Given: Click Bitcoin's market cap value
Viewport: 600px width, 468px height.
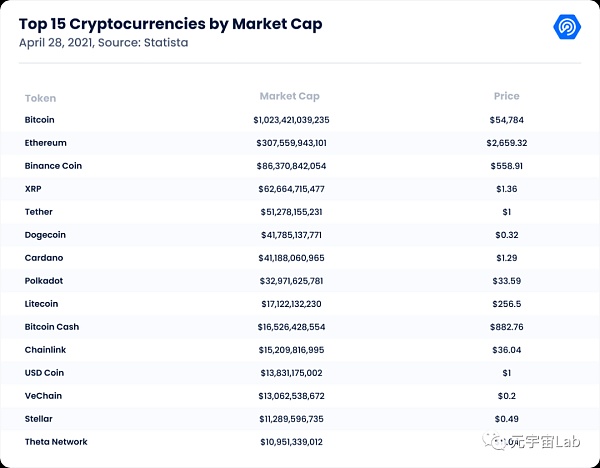Looking at the screenshot, I should (291, 120).
